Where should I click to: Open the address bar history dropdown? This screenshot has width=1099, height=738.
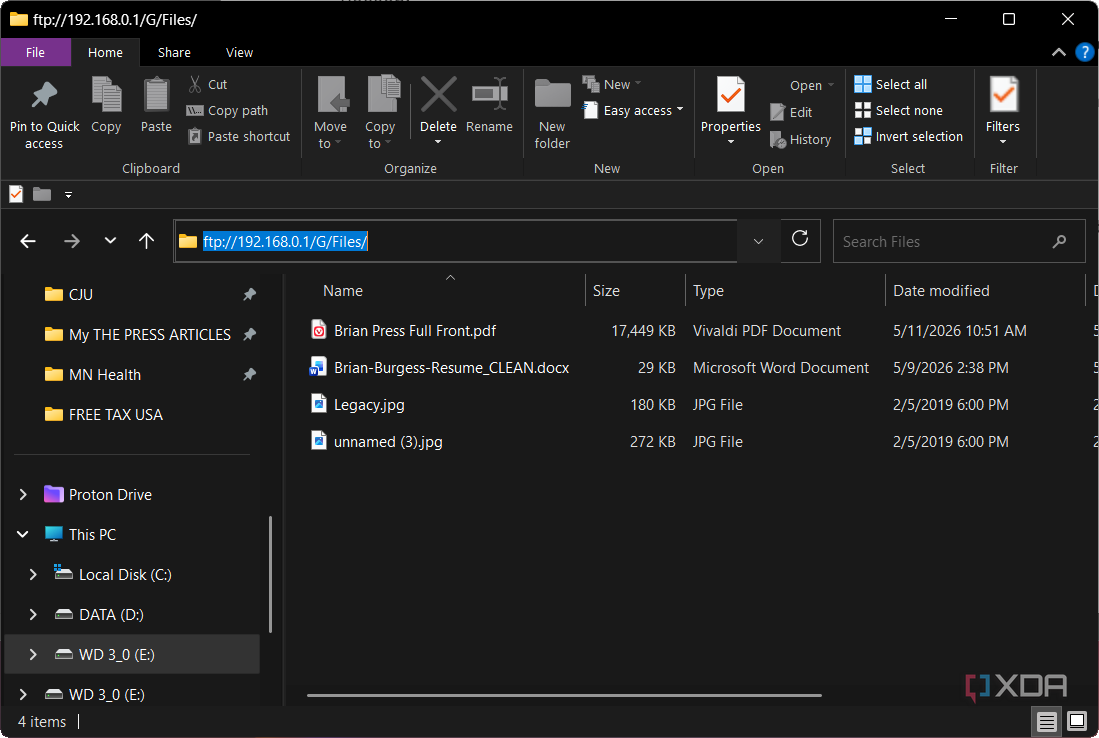[x=758, y=241]
